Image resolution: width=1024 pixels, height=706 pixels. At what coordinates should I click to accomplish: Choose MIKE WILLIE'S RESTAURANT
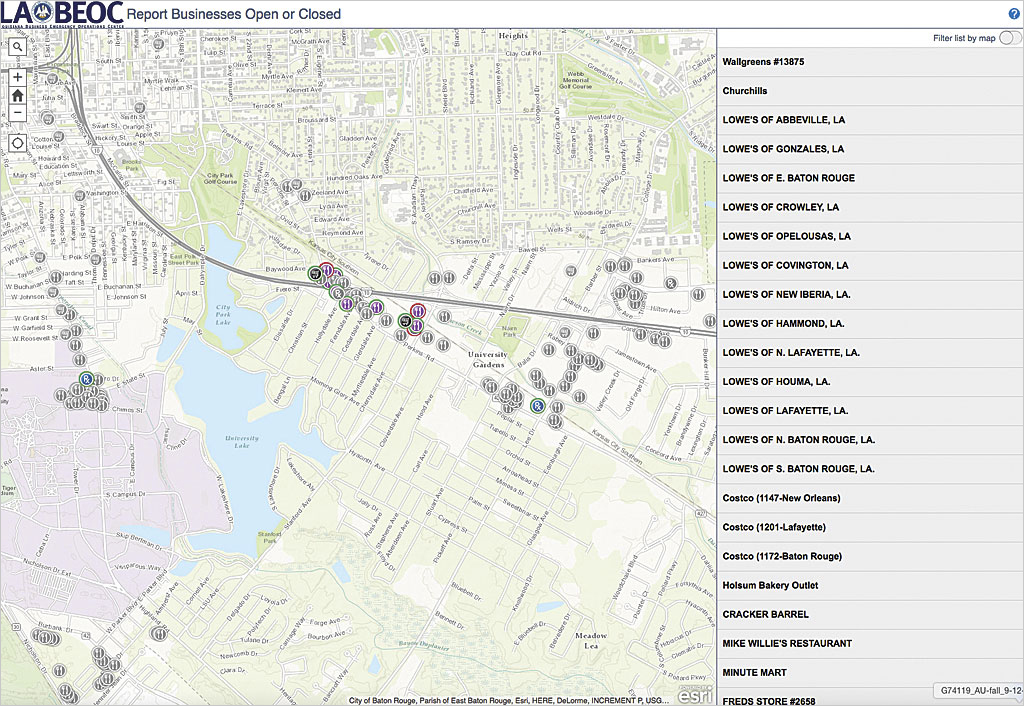pyautogui.click(x=870, y=643)
